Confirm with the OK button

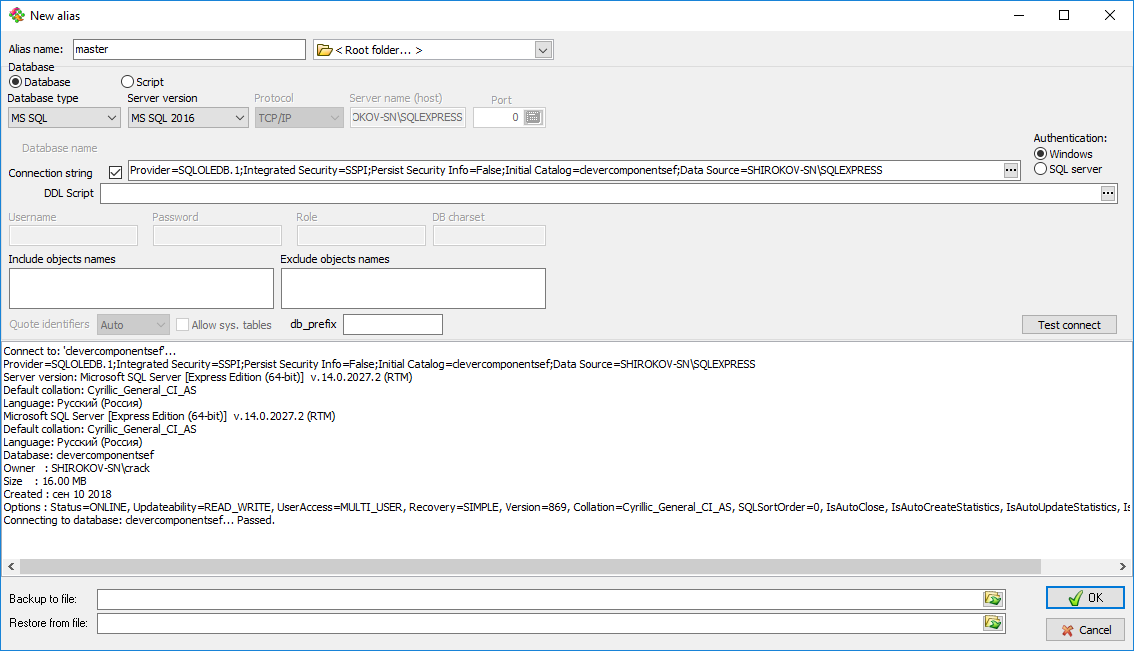pyautogui.click(x=1085, y=598)
